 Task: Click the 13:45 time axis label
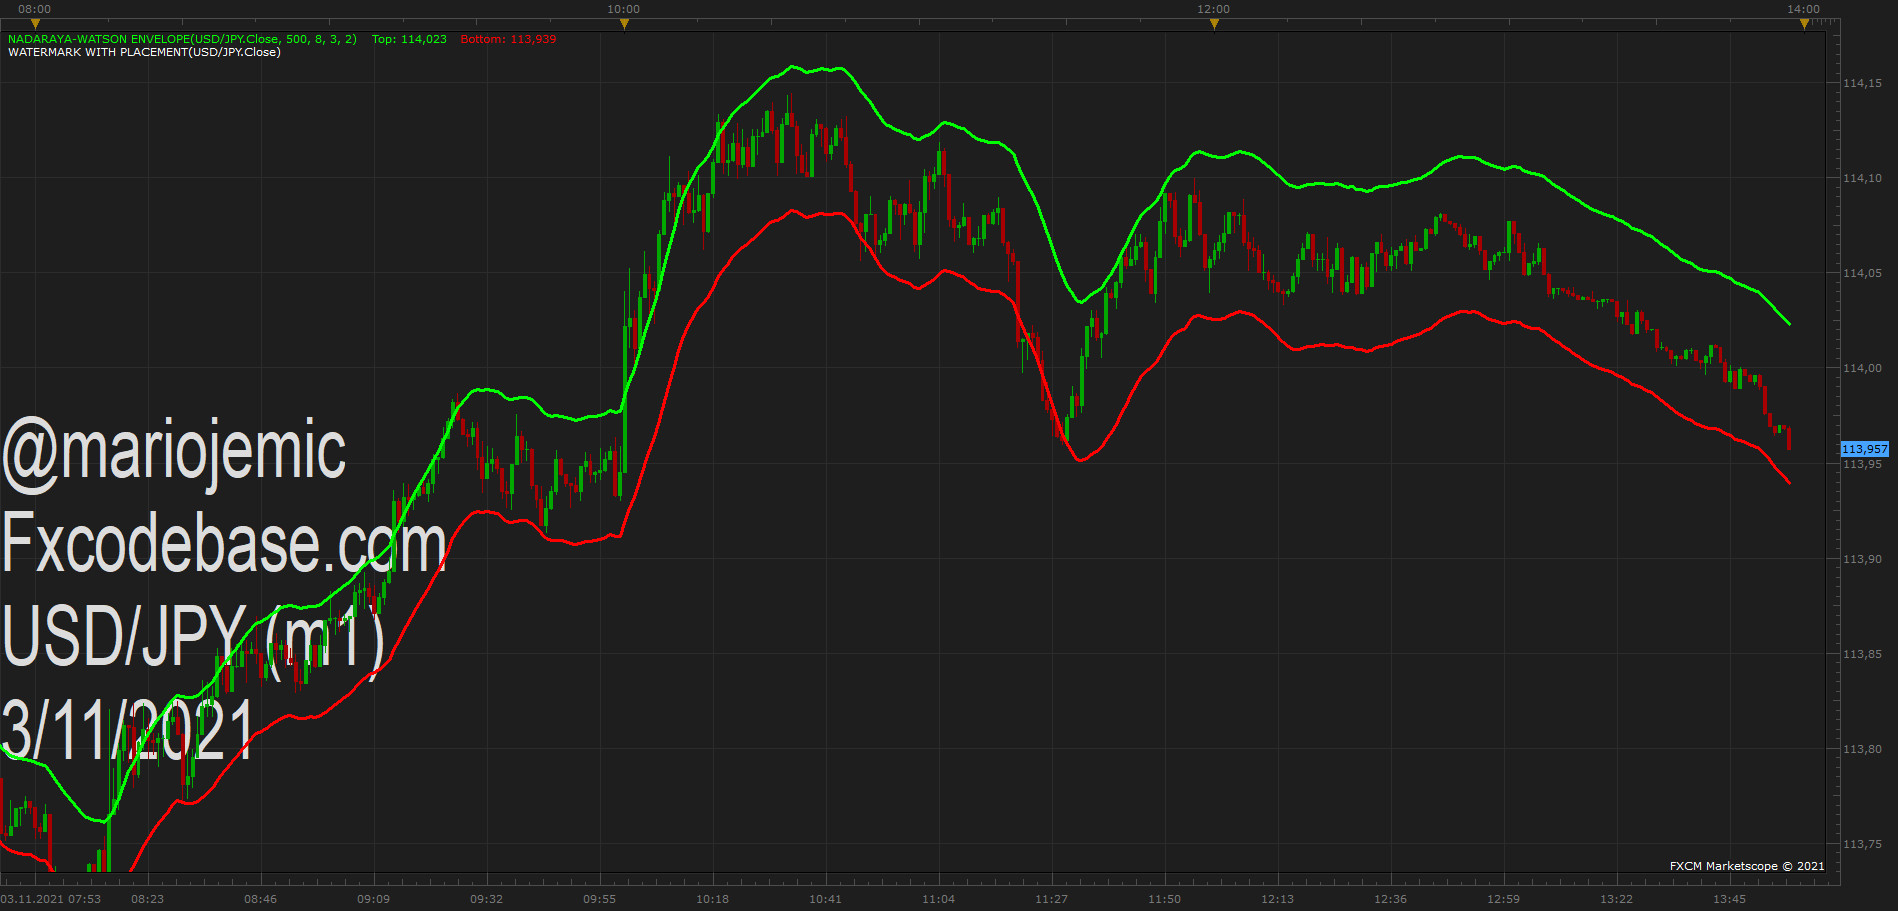(1729, 899)
